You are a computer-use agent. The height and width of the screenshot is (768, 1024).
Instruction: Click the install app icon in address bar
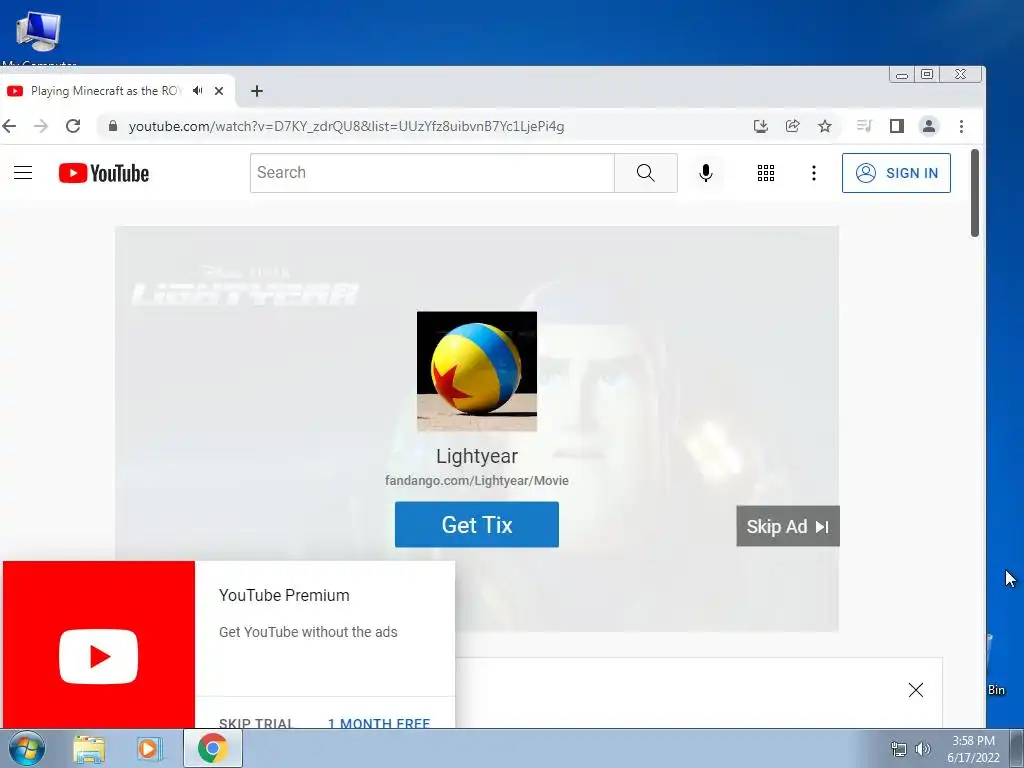tap(760, 126)
